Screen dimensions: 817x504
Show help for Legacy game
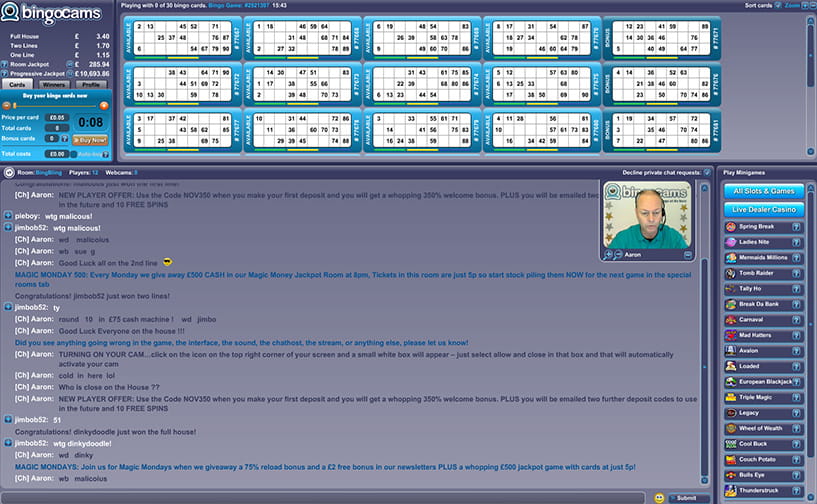796,413
